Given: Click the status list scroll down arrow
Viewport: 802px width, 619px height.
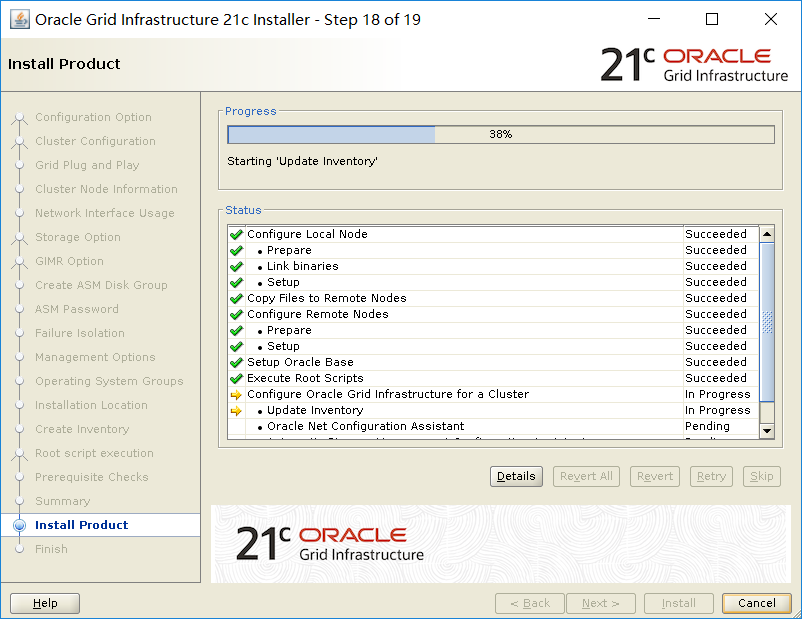Looking at the screenshot, I should point(767,431).
